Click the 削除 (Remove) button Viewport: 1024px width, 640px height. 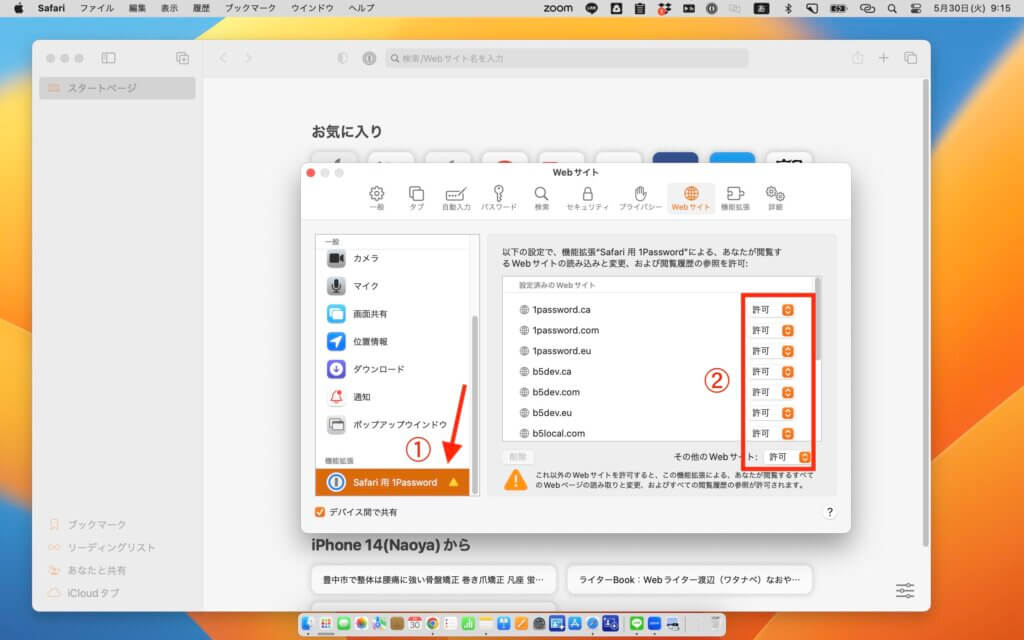click(x=518, y=457)
